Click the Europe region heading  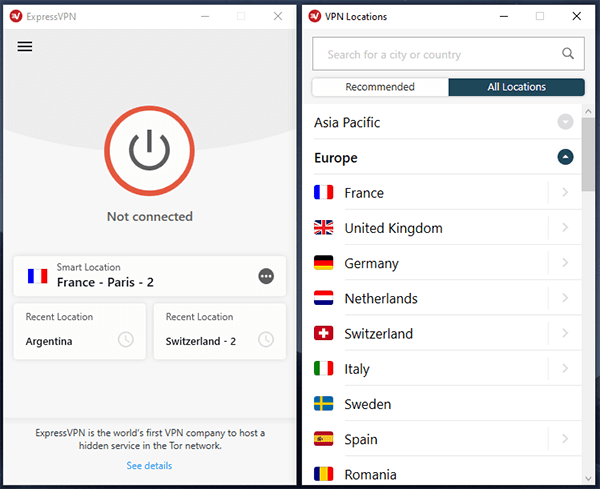336,158
